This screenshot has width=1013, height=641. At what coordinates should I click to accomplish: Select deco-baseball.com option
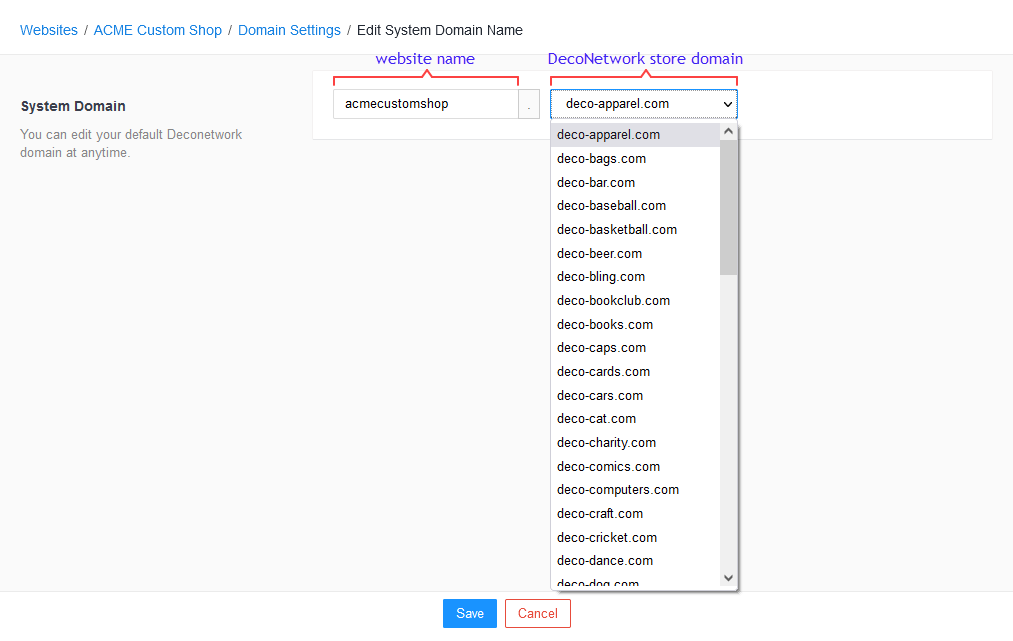(x=636, y=206)
